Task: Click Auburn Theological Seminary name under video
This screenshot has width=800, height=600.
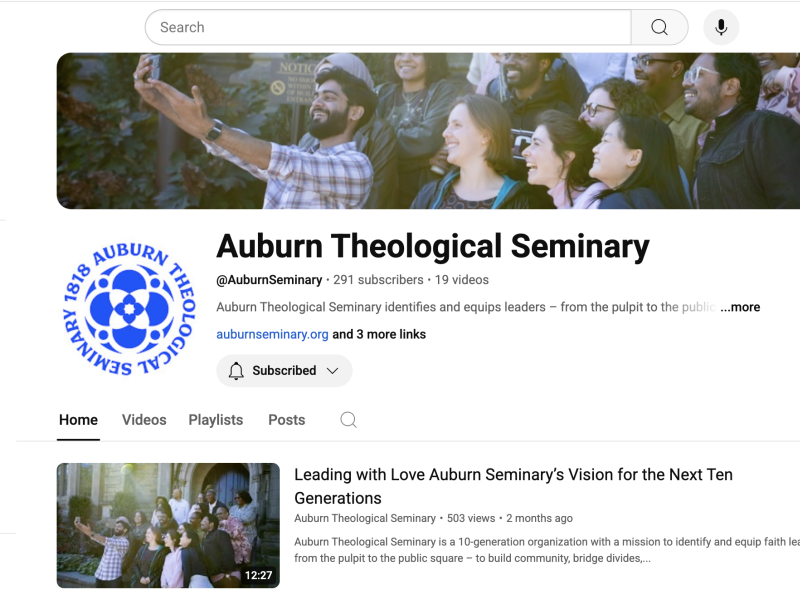Action: coord(365,518)
